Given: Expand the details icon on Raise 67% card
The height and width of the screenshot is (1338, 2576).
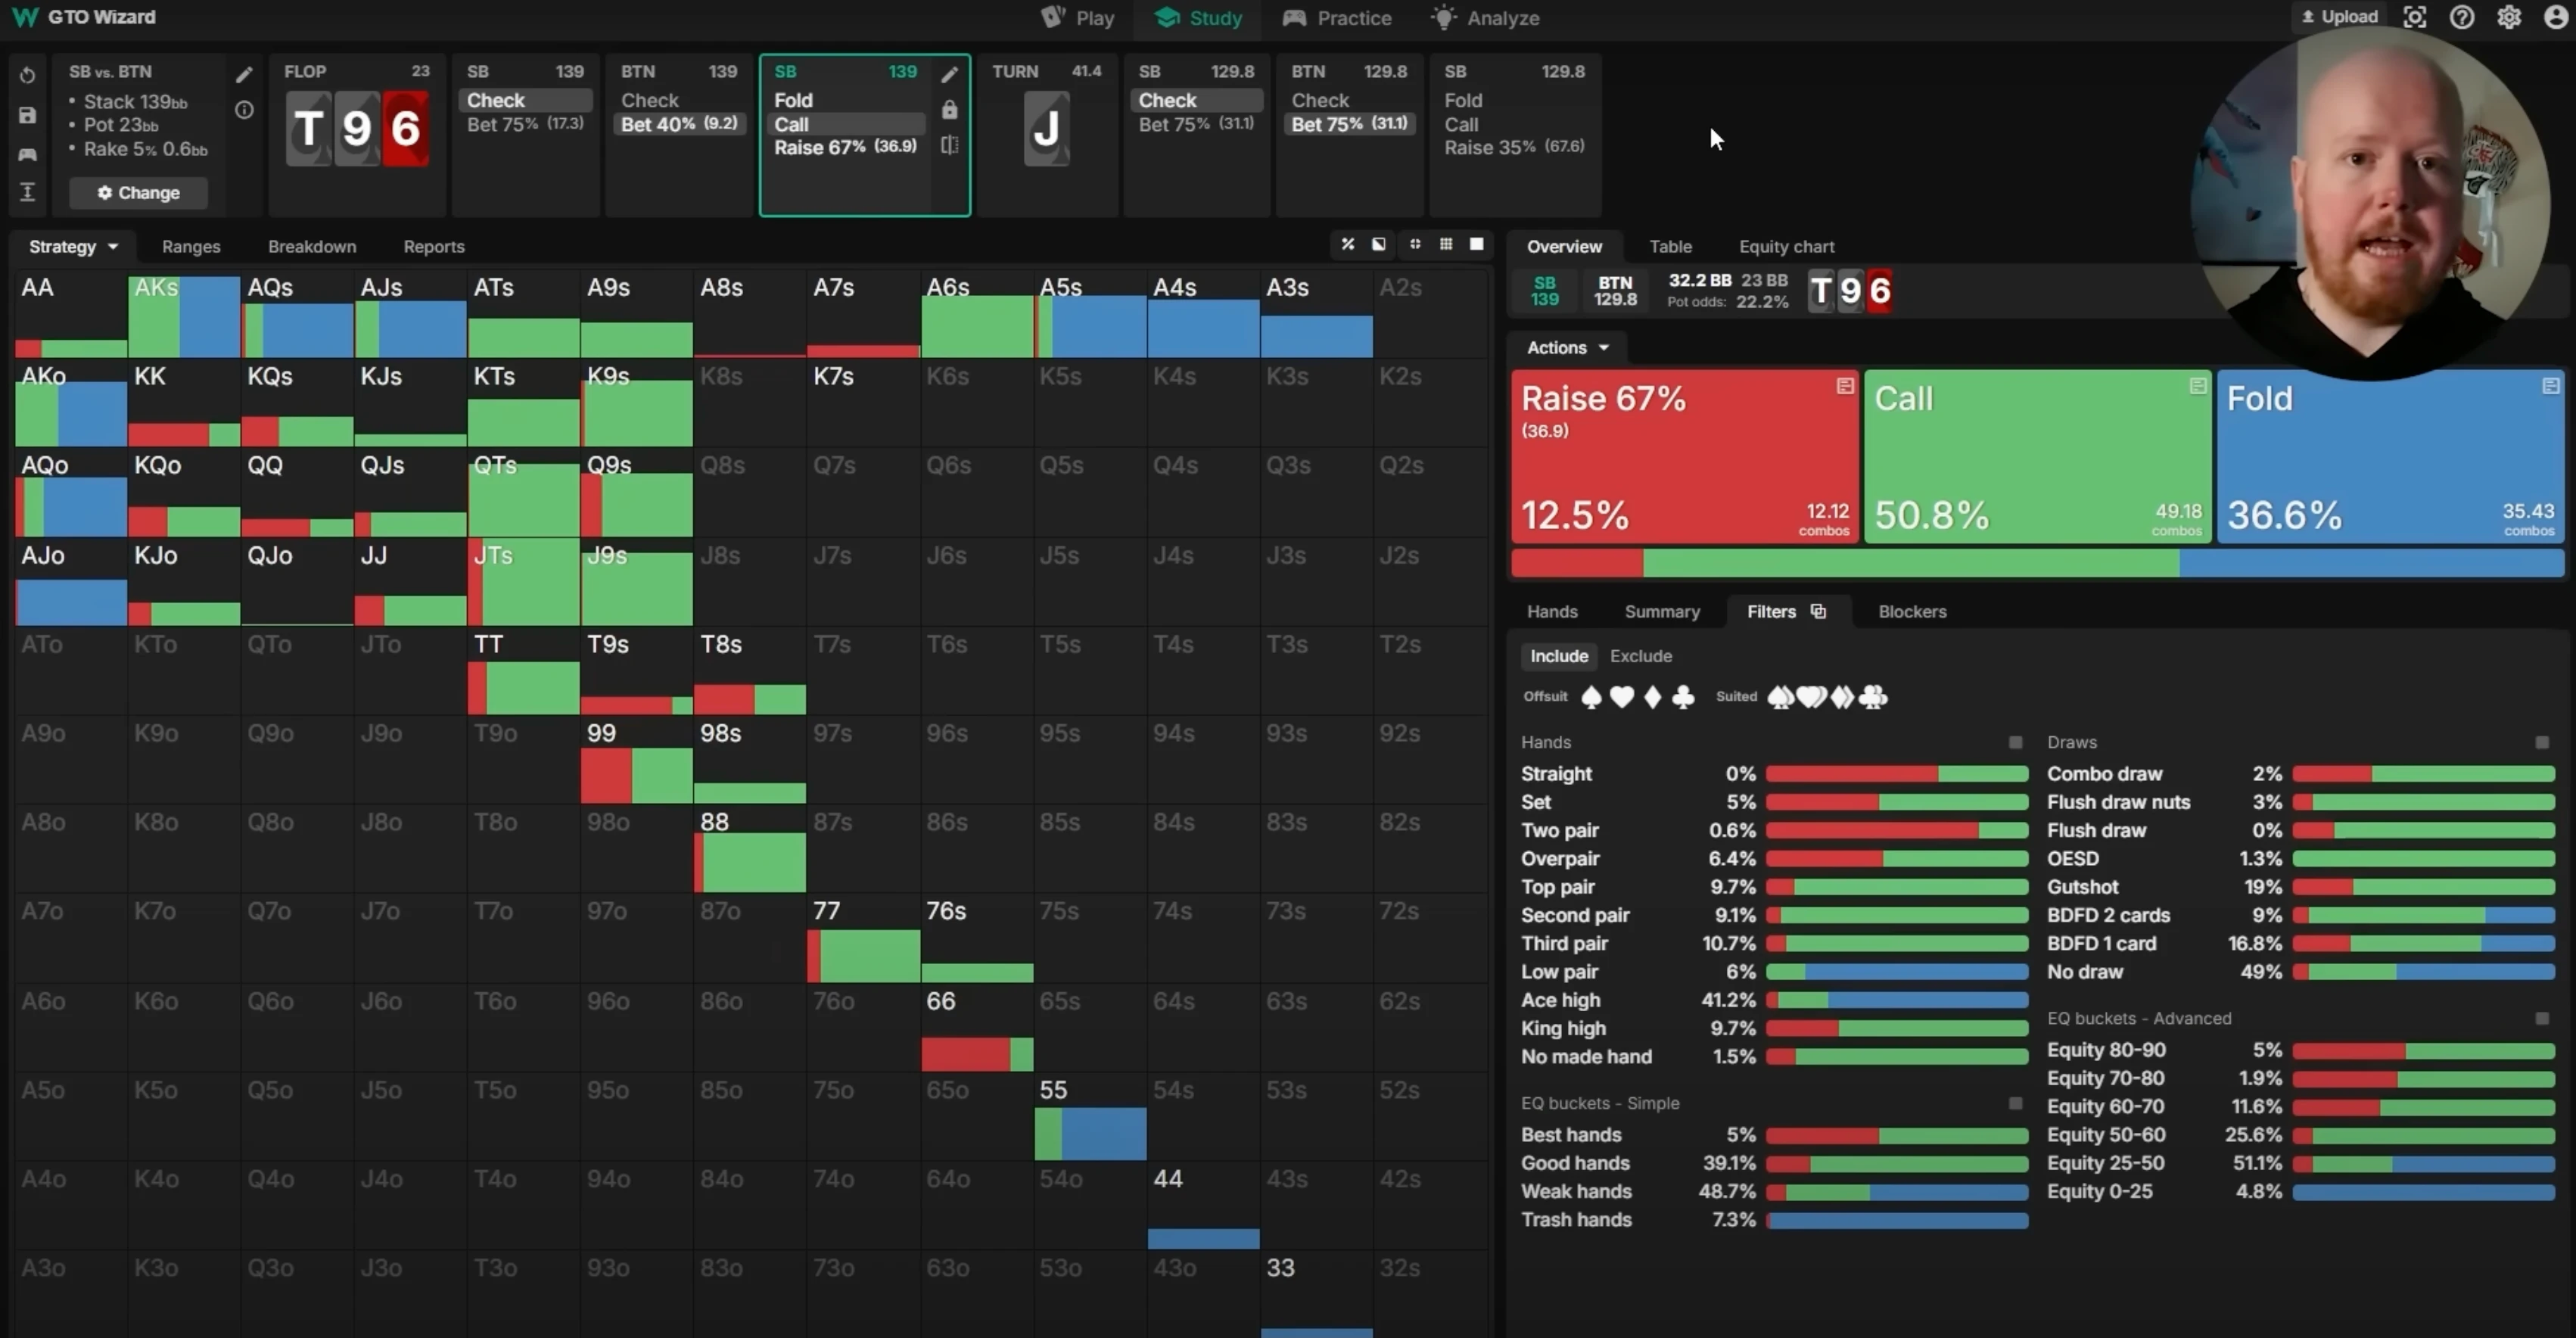Looking at the screenshot, I should (x=1844, y=386).
